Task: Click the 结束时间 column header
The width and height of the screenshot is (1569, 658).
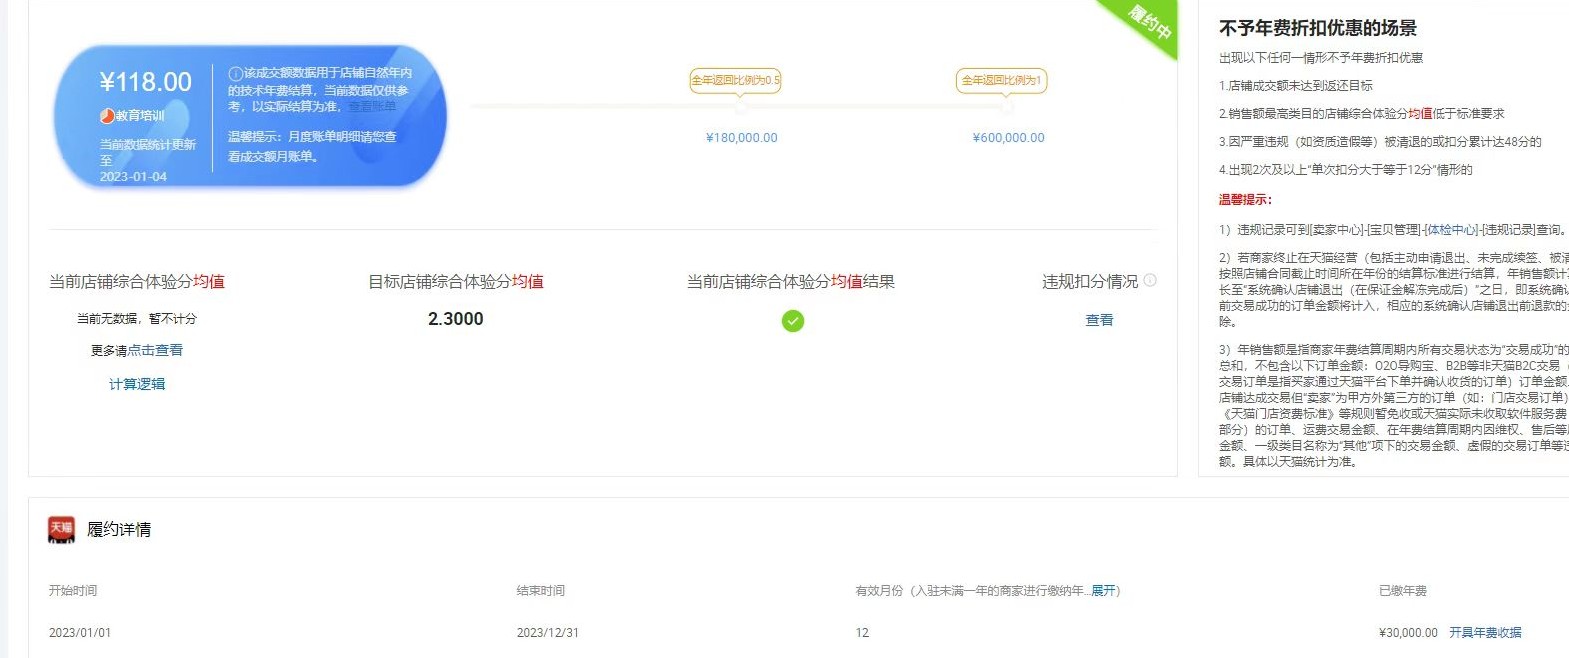Action: (x=541, y=591)
